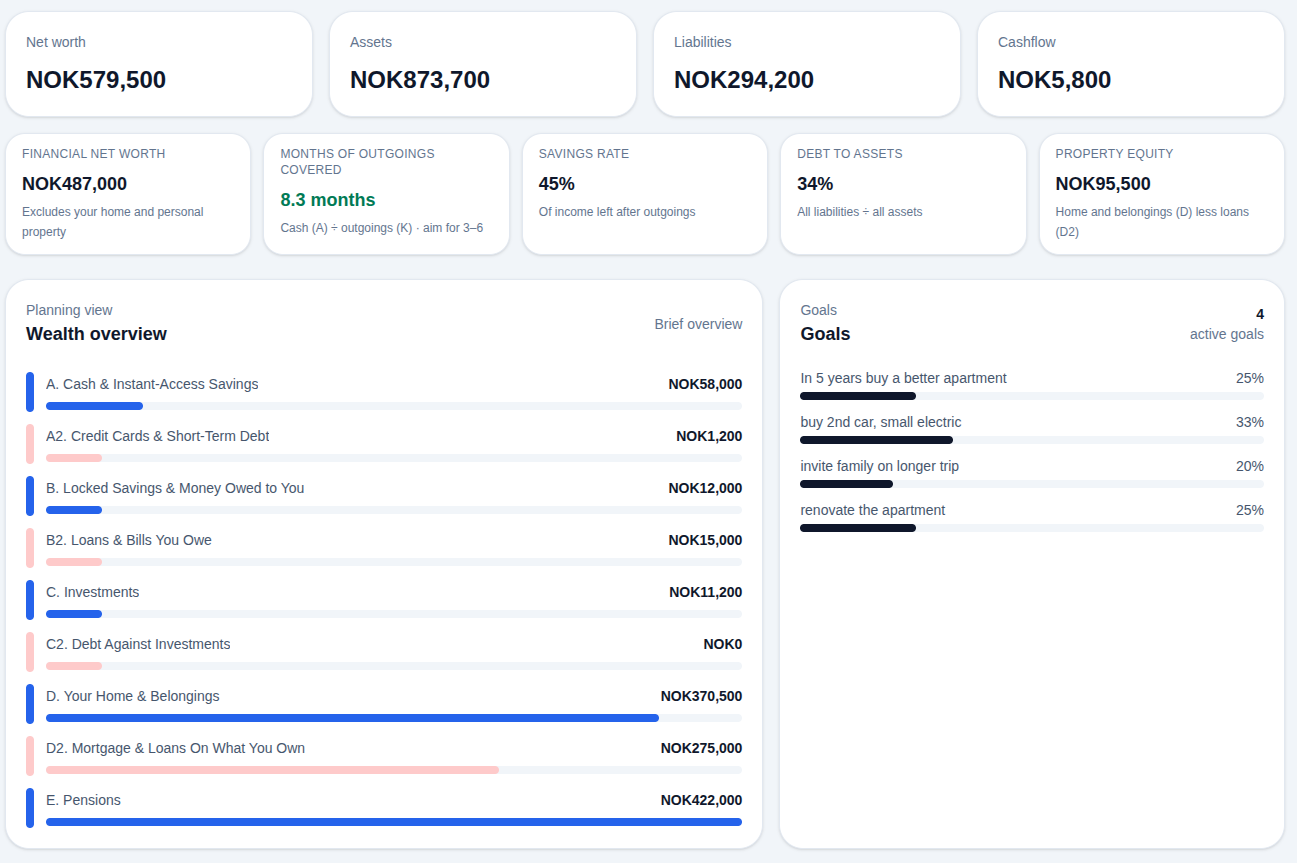Click the Liabilities total NOK294,200
The height and width of the screenshot is (863, 1297).
(x=744, y=80)
